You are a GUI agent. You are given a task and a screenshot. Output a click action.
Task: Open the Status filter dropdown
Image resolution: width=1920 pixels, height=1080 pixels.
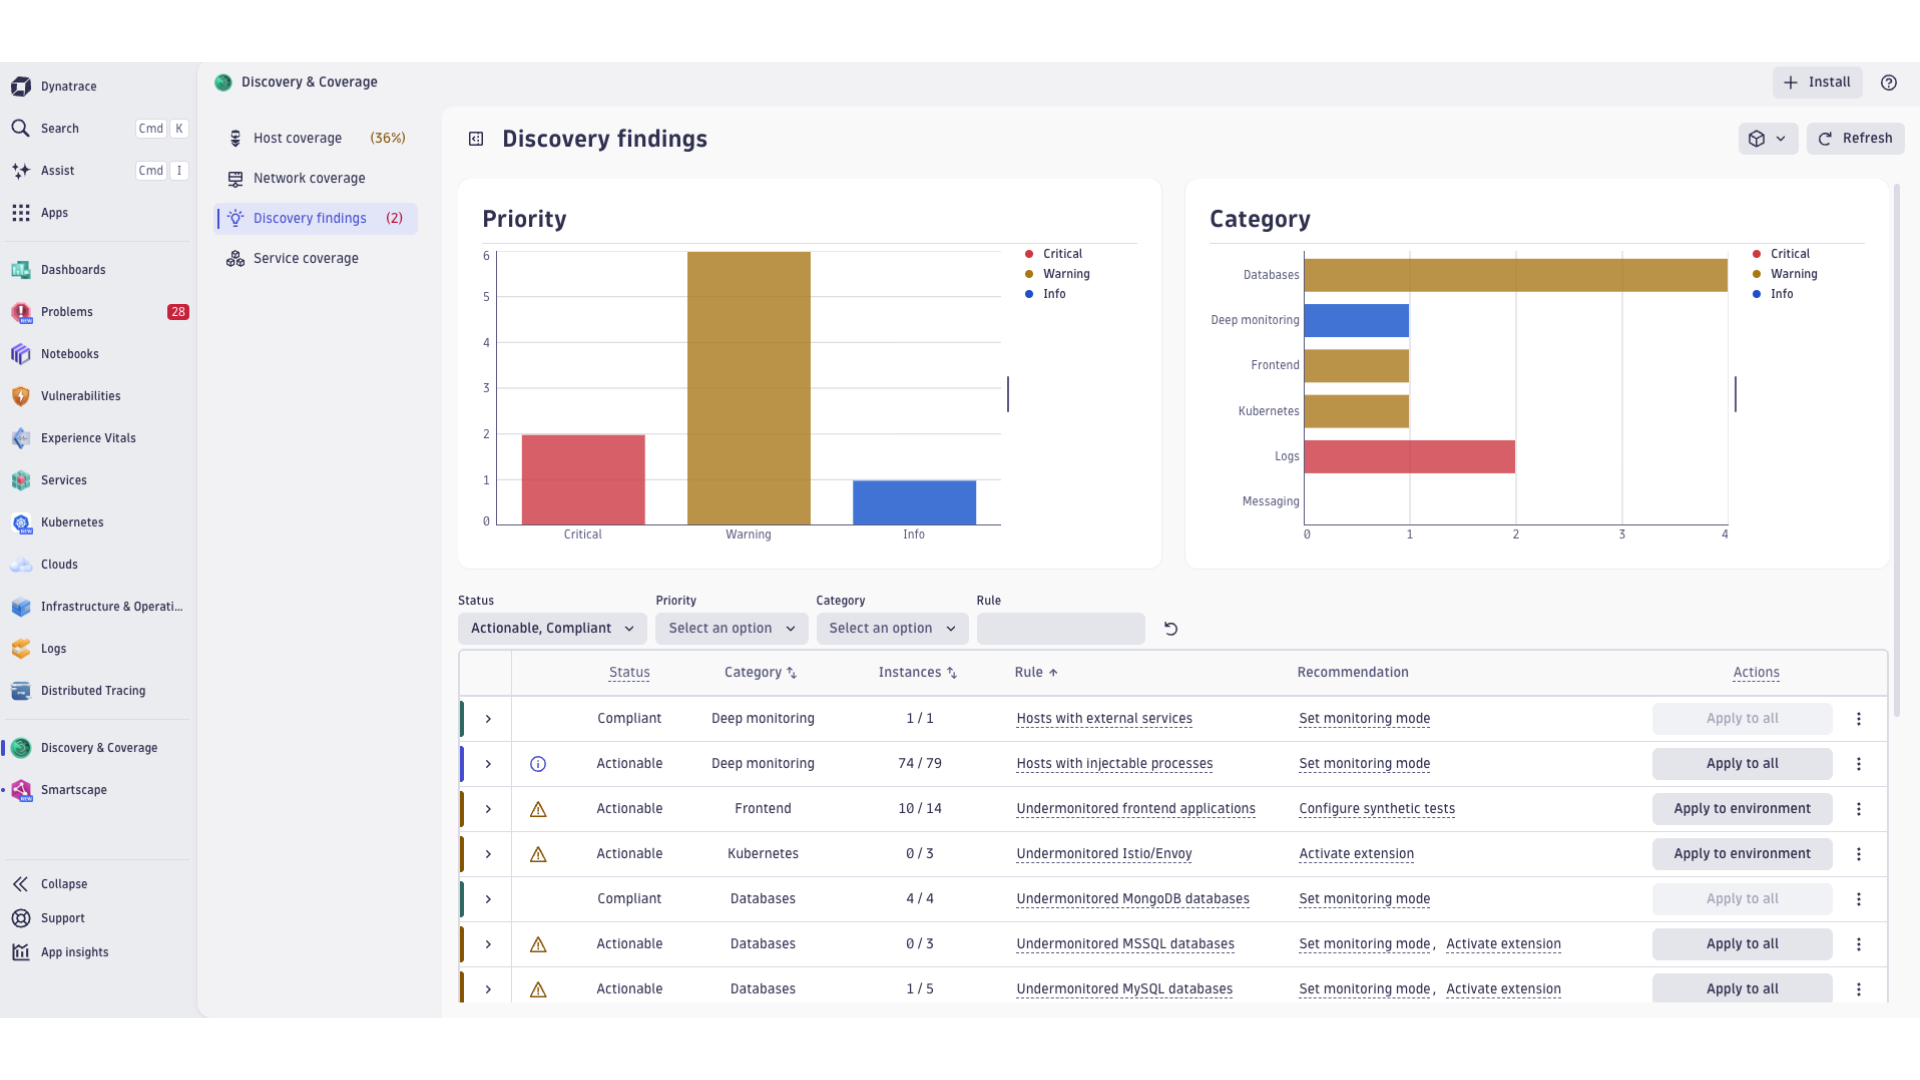tap(552, 629)
